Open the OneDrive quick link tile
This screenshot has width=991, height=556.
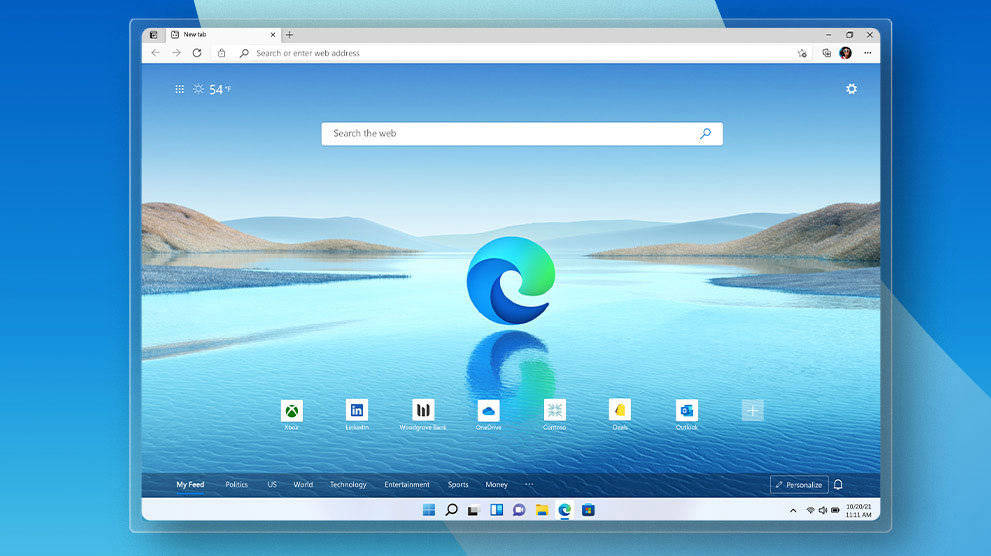pos(488,410)
